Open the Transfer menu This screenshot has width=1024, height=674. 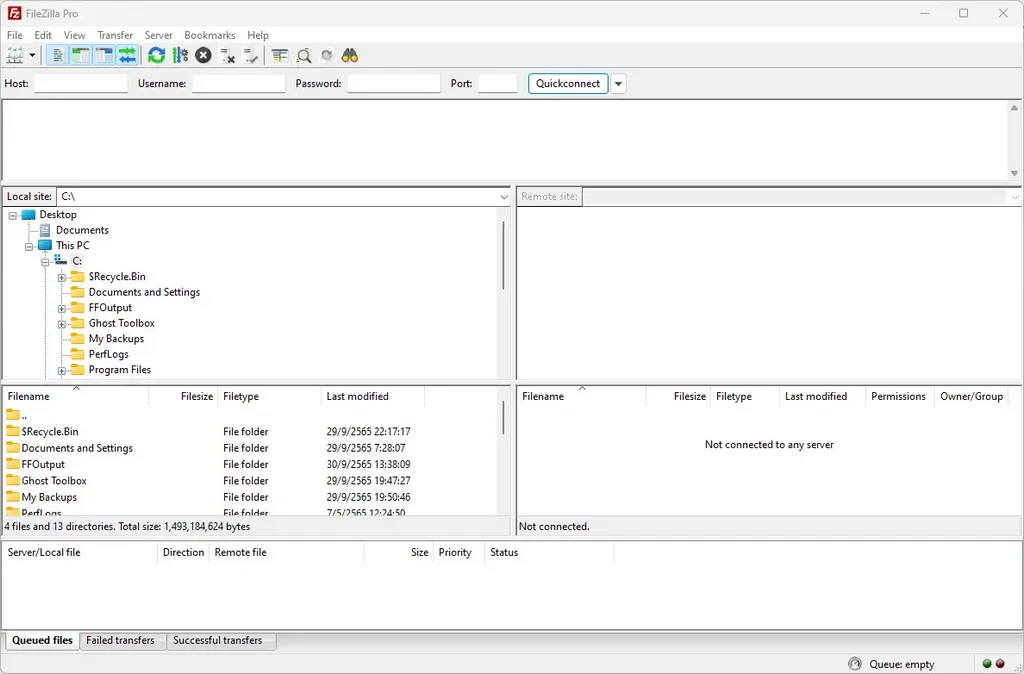click(115, 35)
